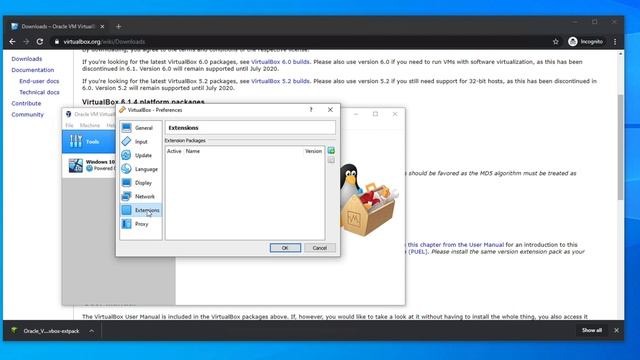Open Documentation link in sidebar
This screenshot has width=640, height=360.
point(33,70)
